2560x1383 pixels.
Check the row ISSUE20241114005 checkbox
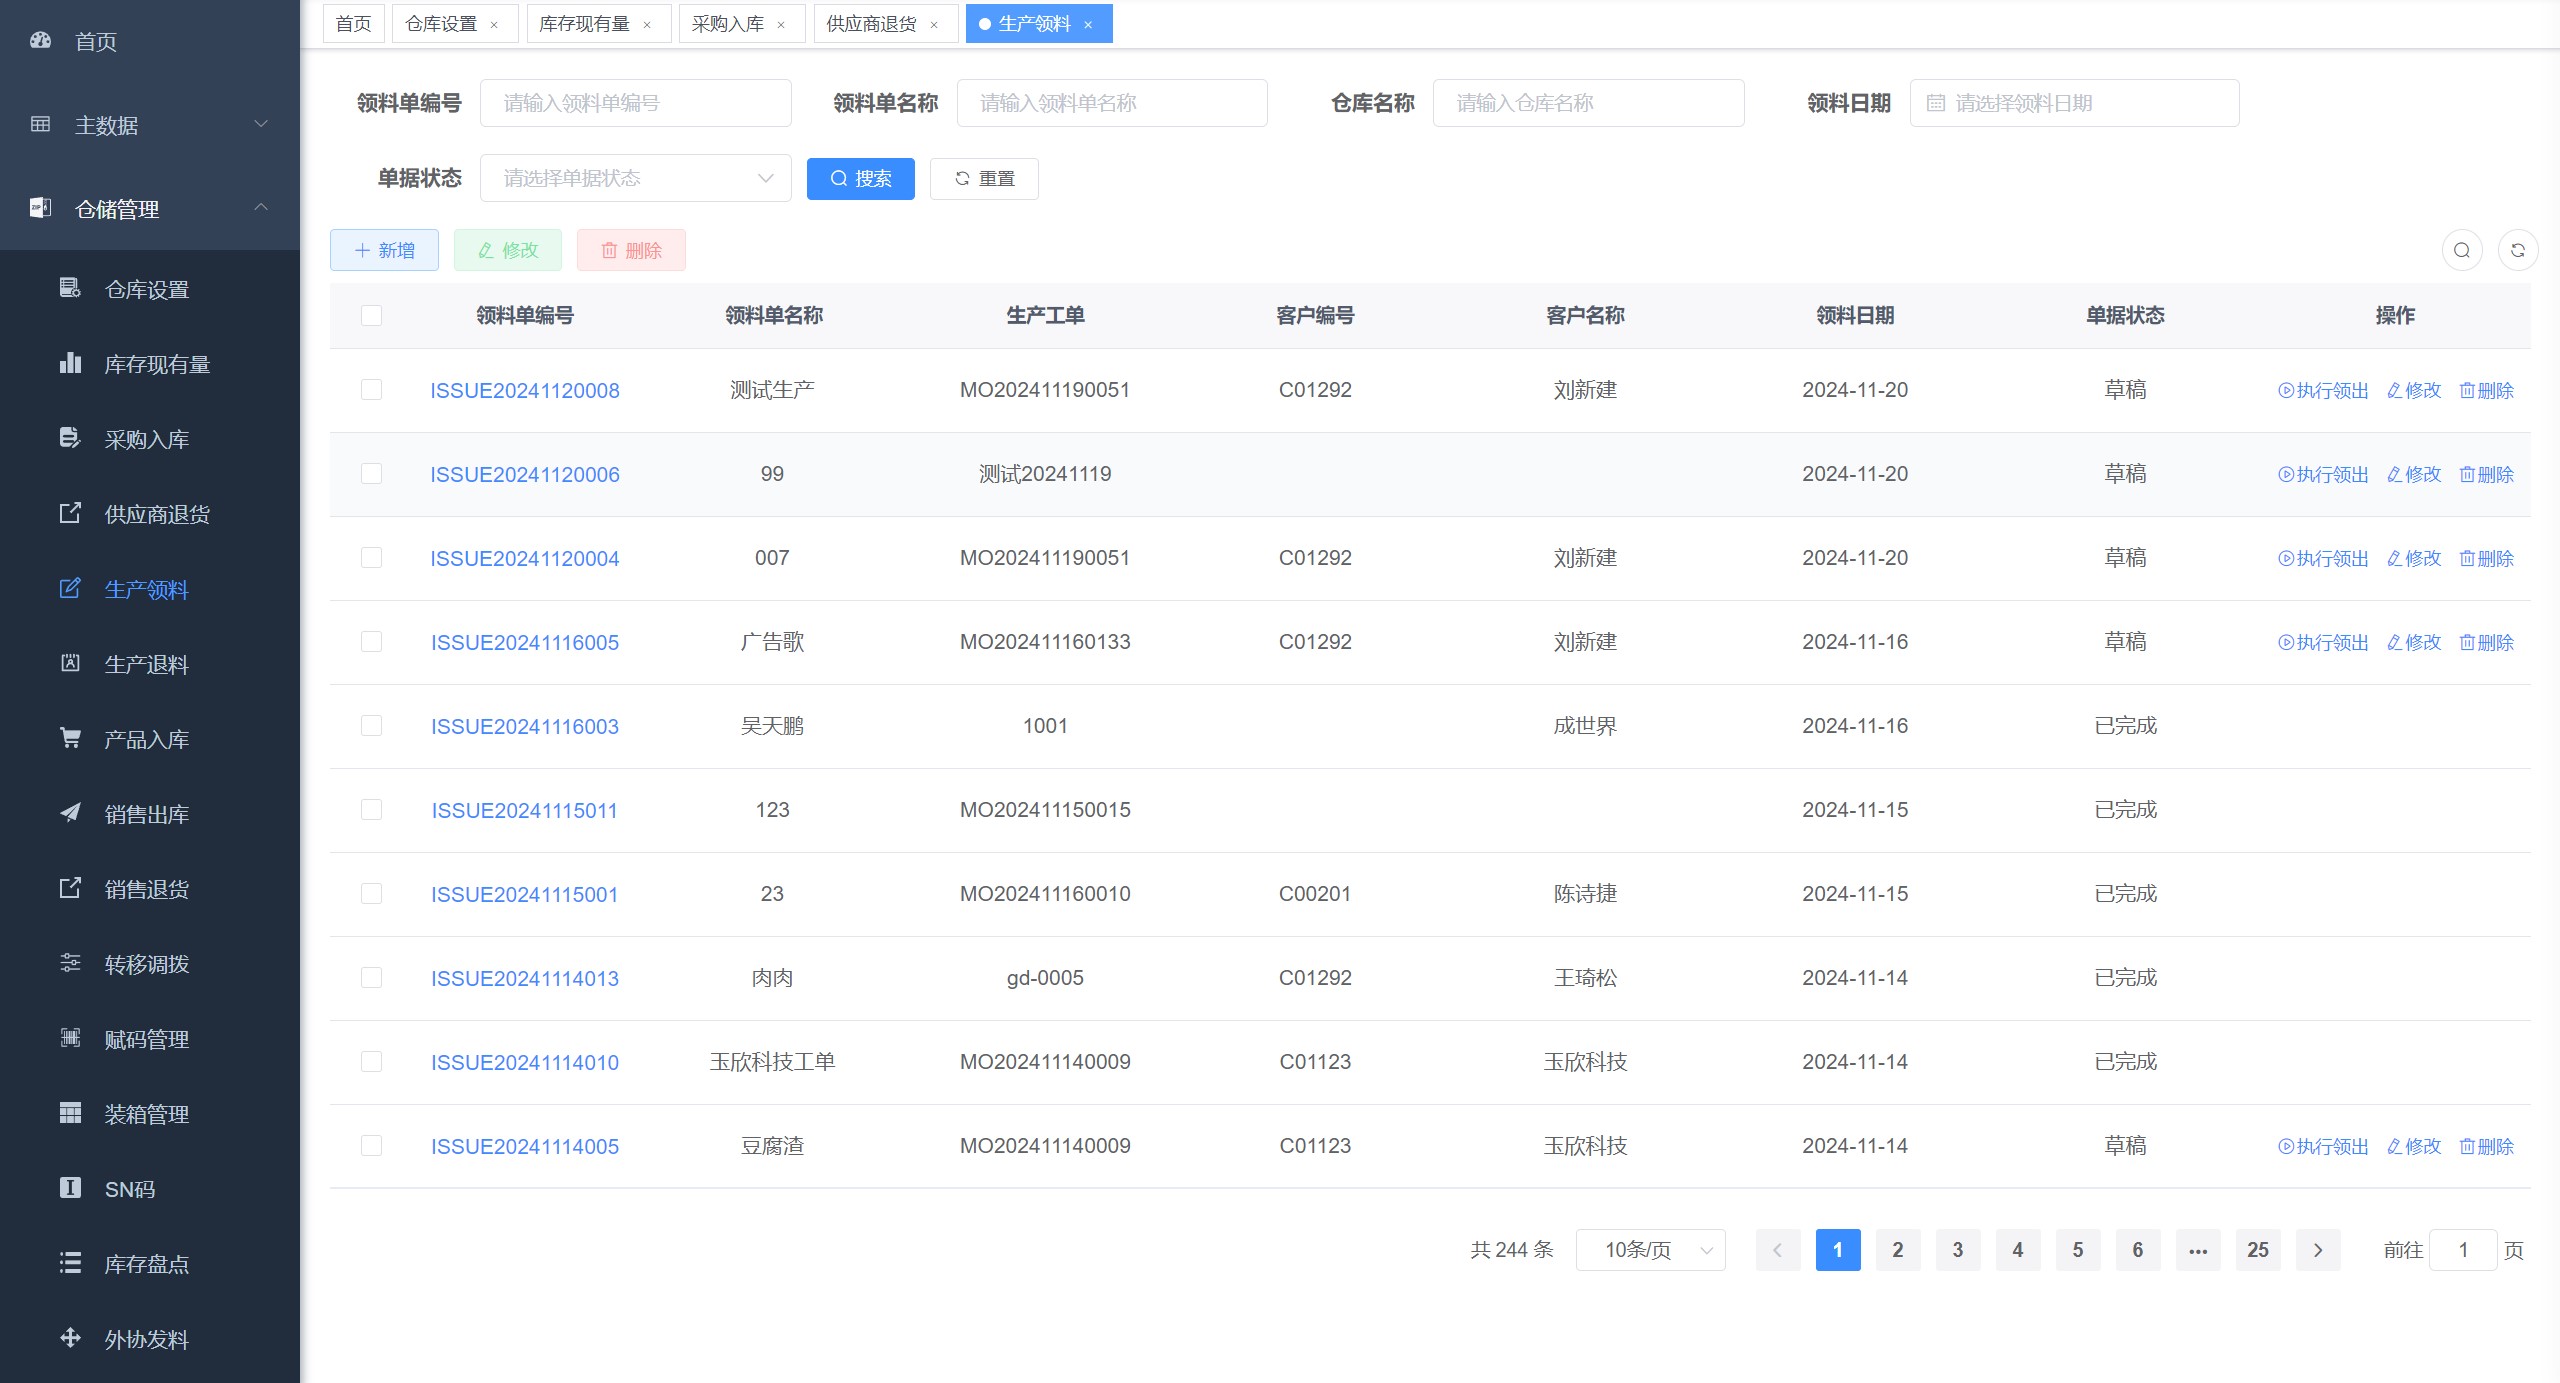371,1145
